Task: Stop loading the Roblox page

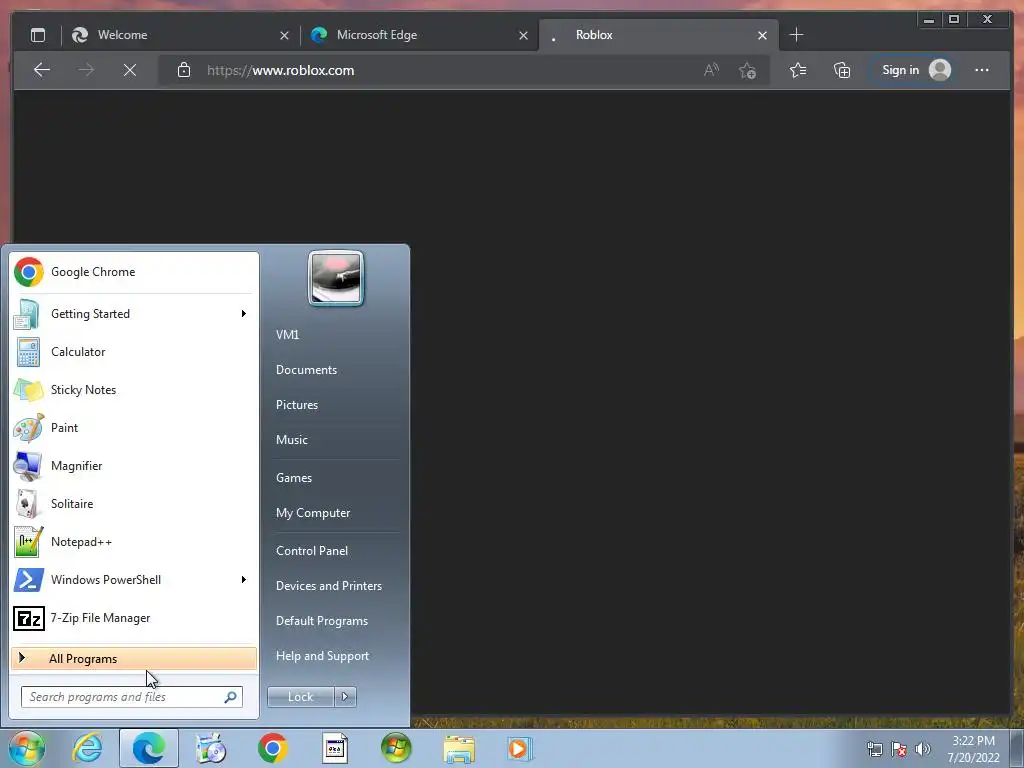Action: 130,70
